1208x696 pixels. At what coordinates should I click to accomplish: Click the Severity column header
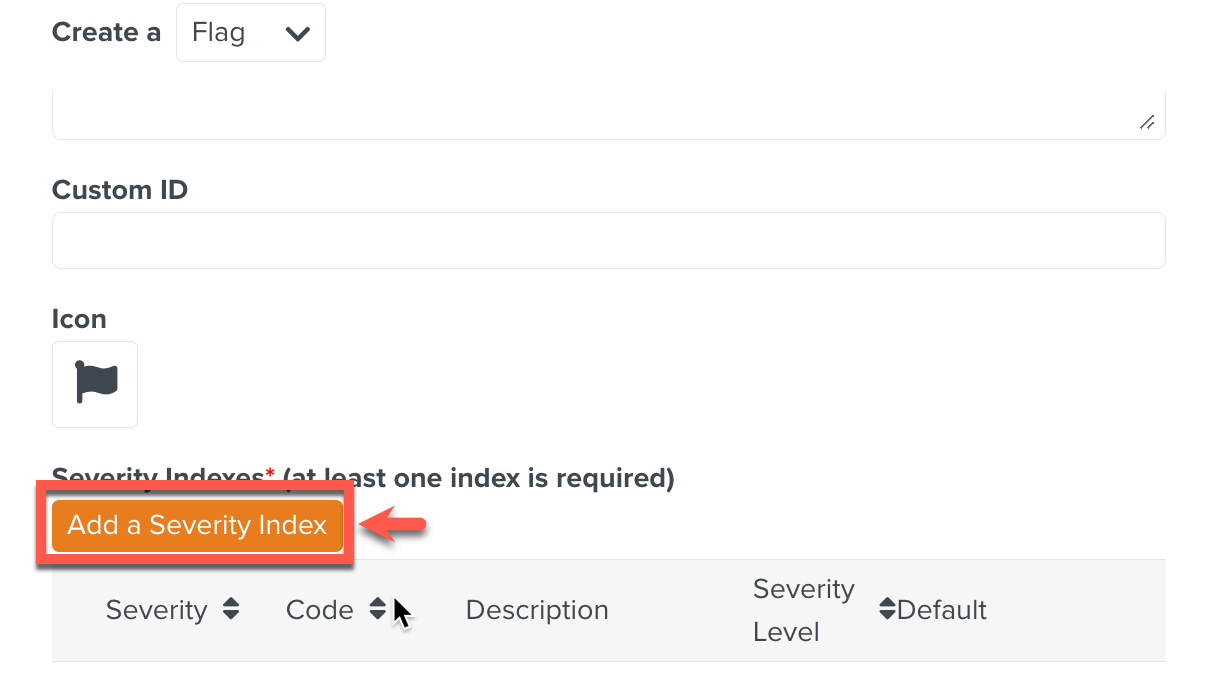(x=156, y=609)
